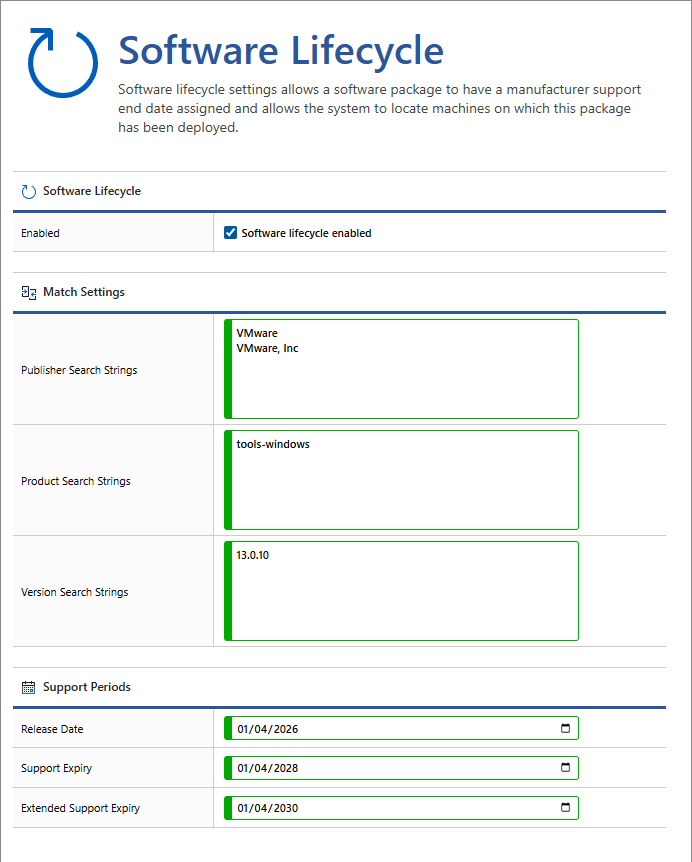Click the Support Periods section header
This screenshot has width=692, height=862.
click(x=87, y=687)
